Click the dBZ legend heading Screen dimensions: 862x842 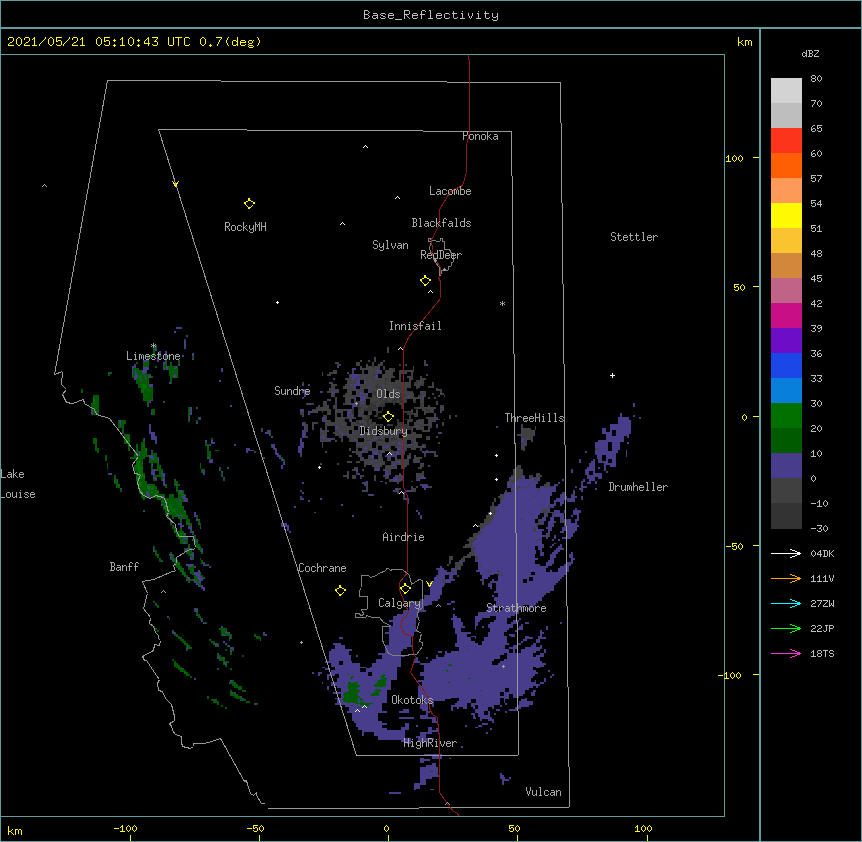click(810, 54)
